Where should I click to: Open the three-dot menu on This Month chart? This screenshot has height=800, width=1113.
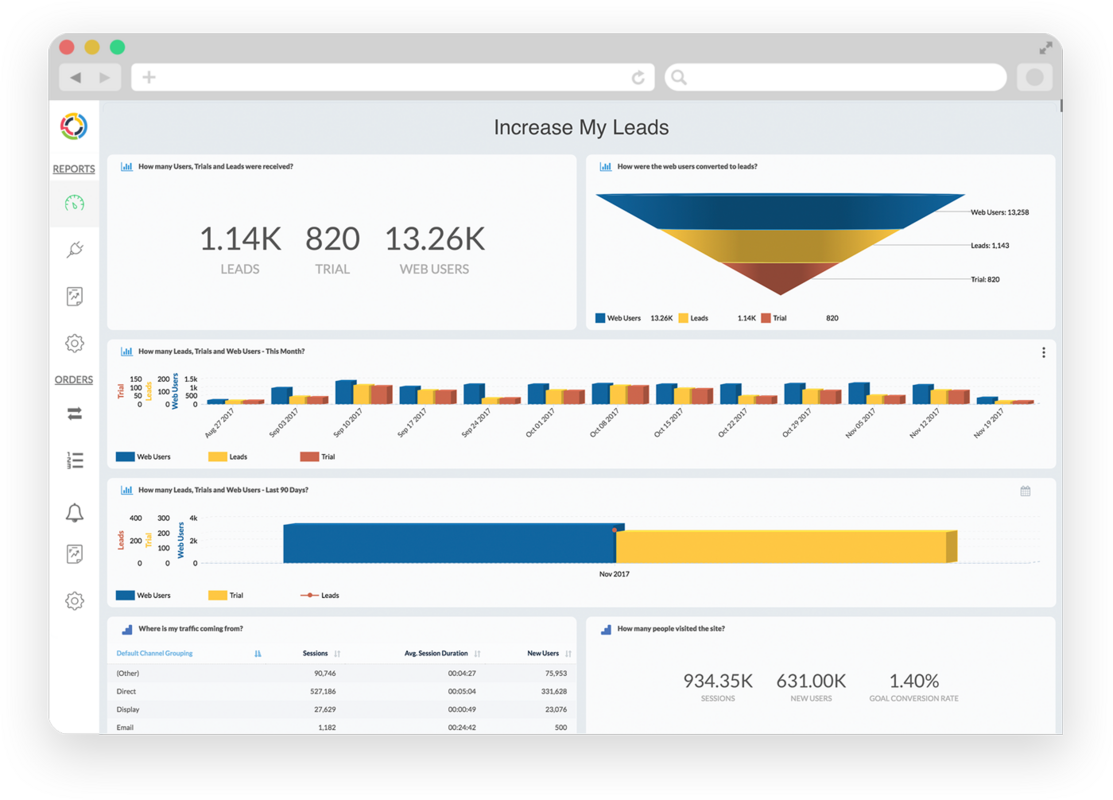click(x=1043, y=352)
